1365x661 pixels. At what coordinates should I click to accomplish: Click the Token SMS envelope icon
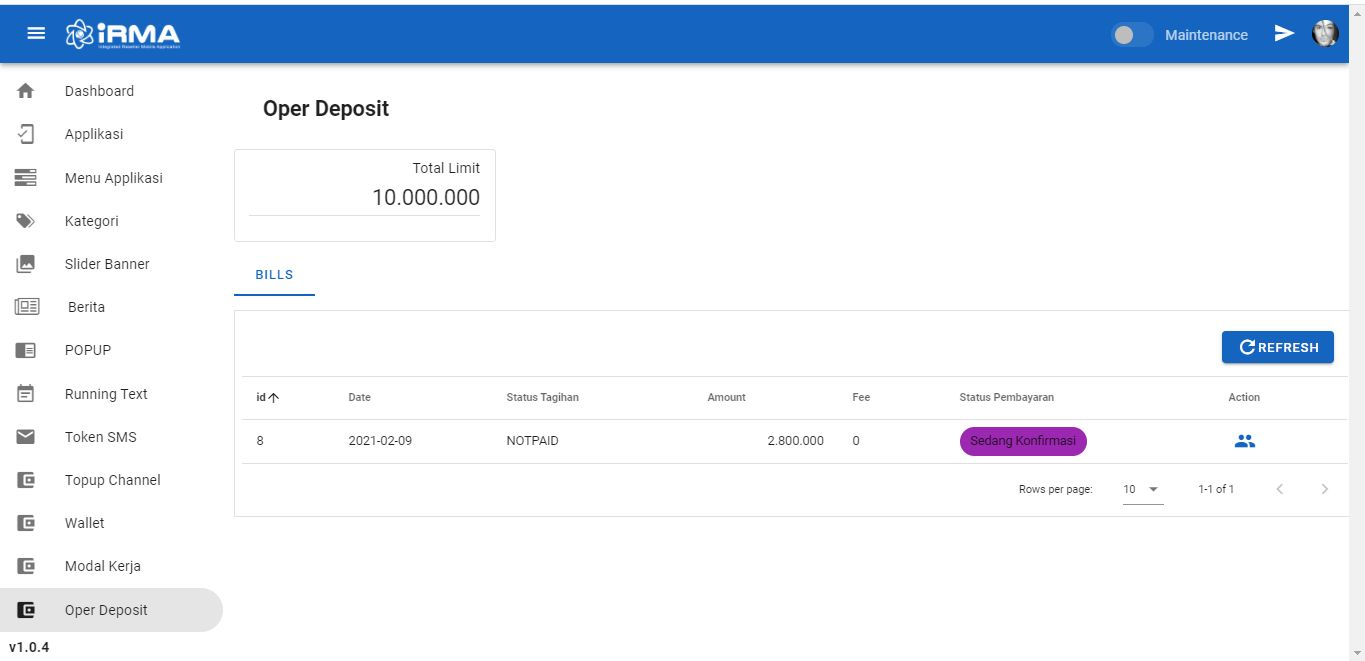coord(26,437)
